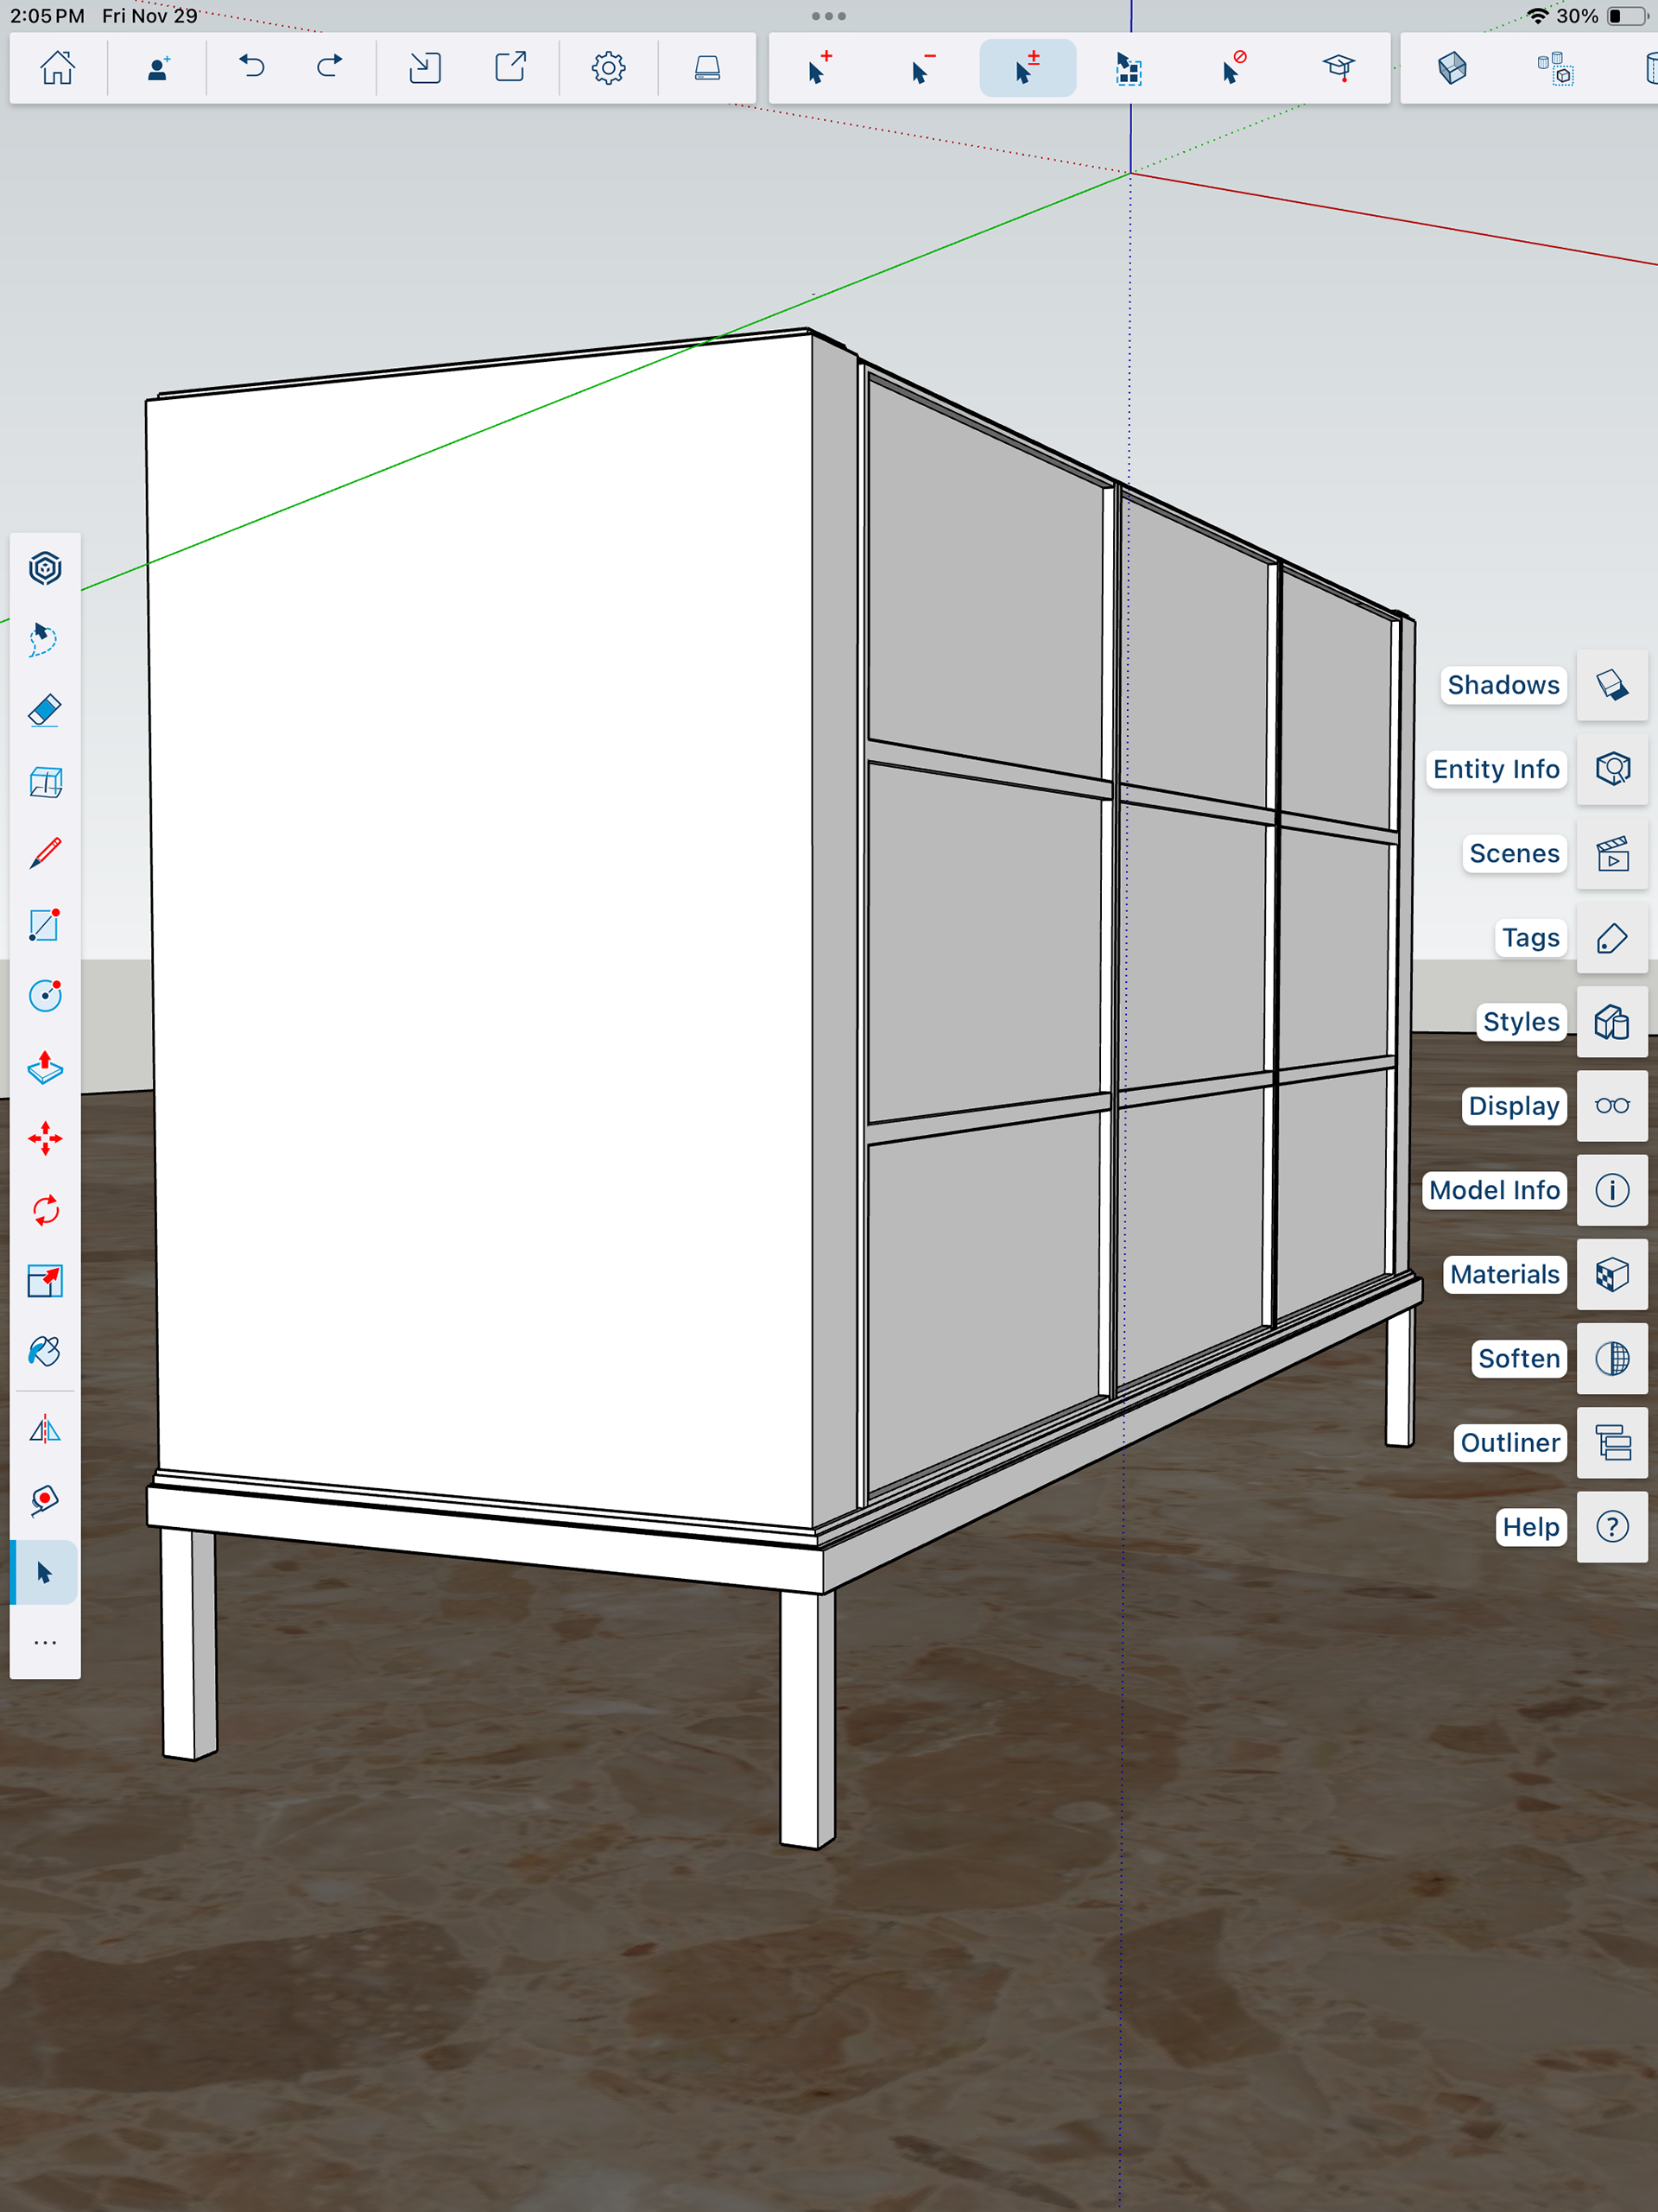The image size is (1658, 2212).
Task: Open the Shadows panel
Action: (1612, 685)
